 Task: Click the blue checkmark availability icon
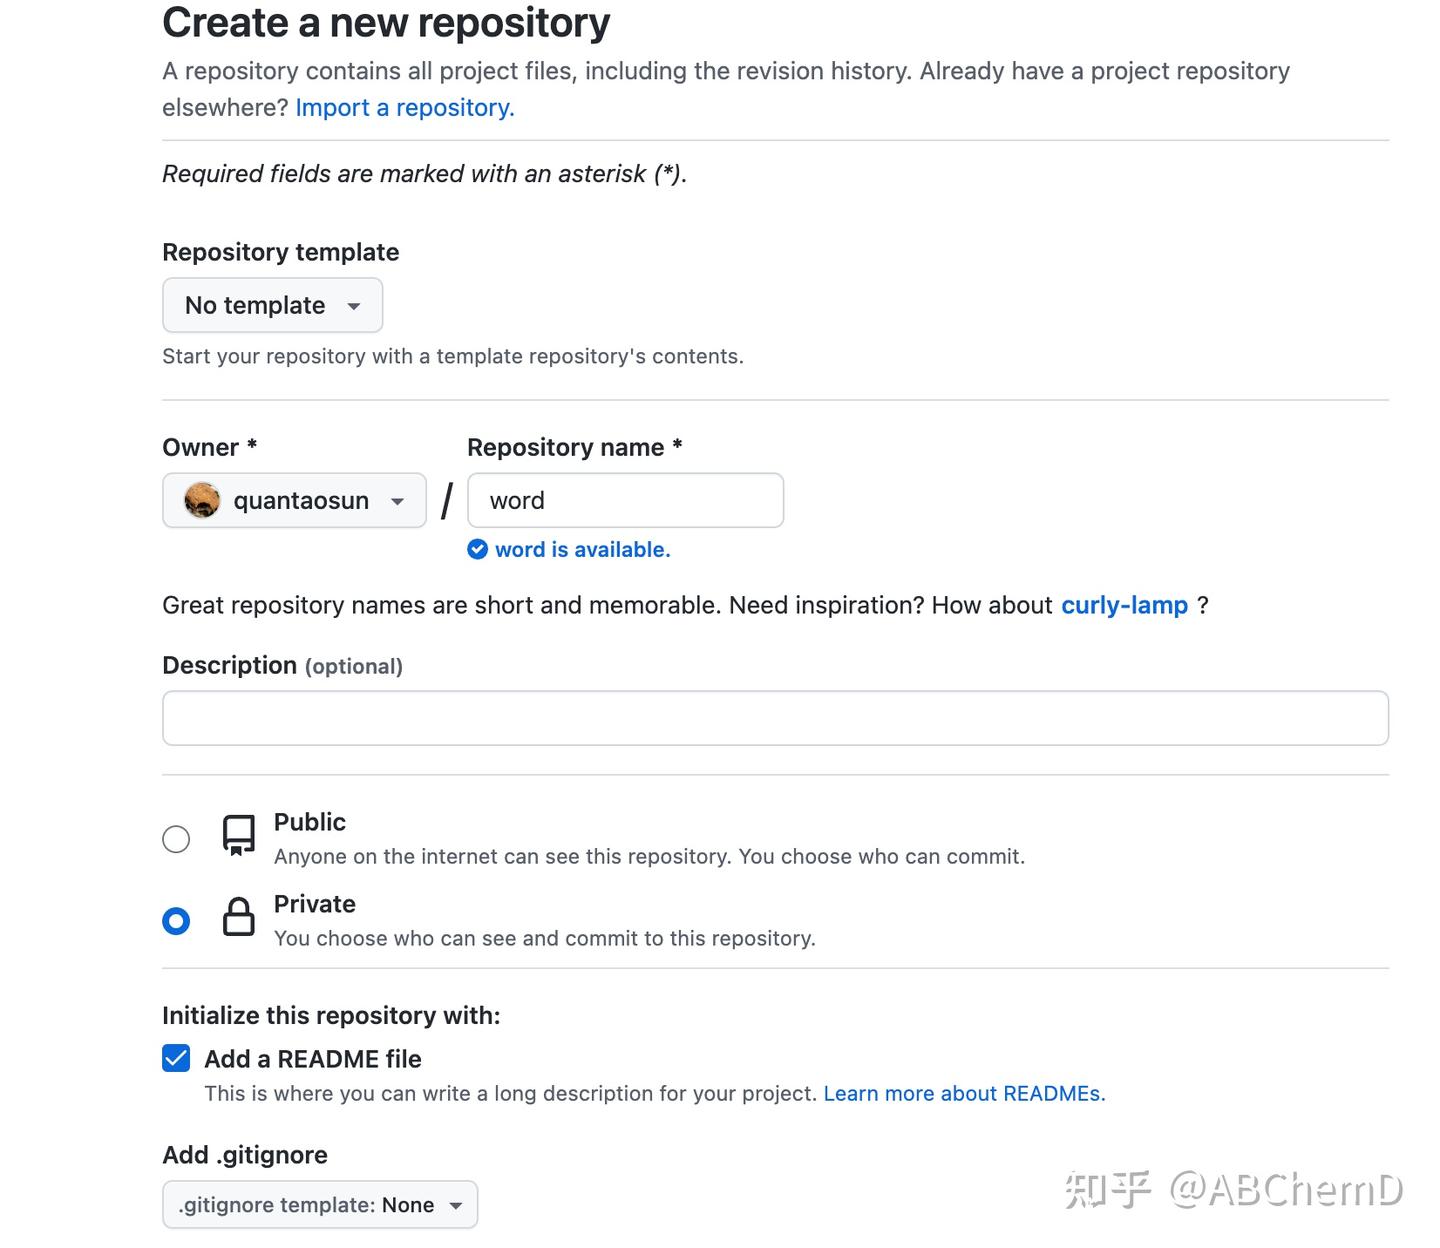[477, 549]
